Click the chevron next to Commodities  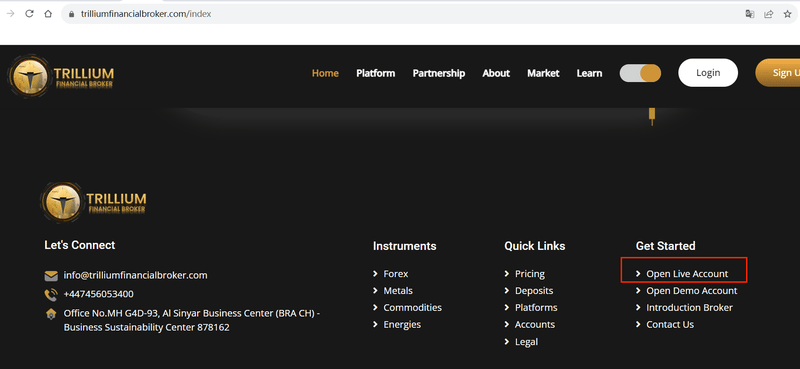[x=376, y=308]
